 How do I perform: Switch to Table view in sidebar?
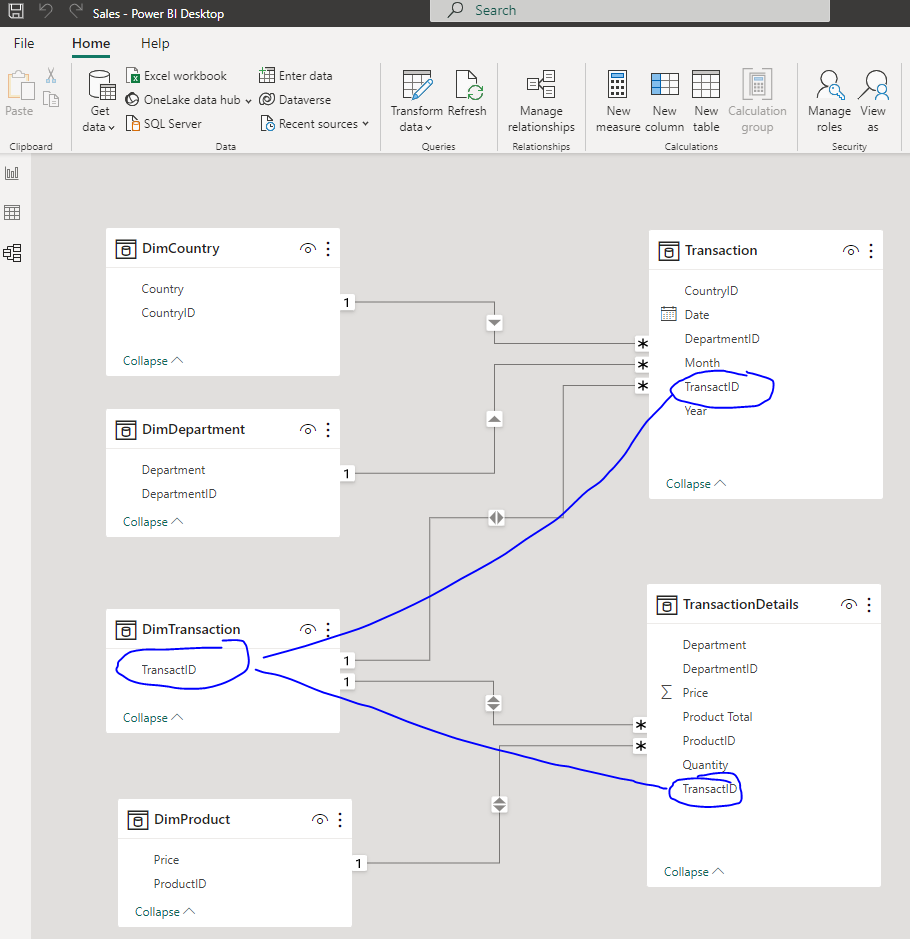12,213
